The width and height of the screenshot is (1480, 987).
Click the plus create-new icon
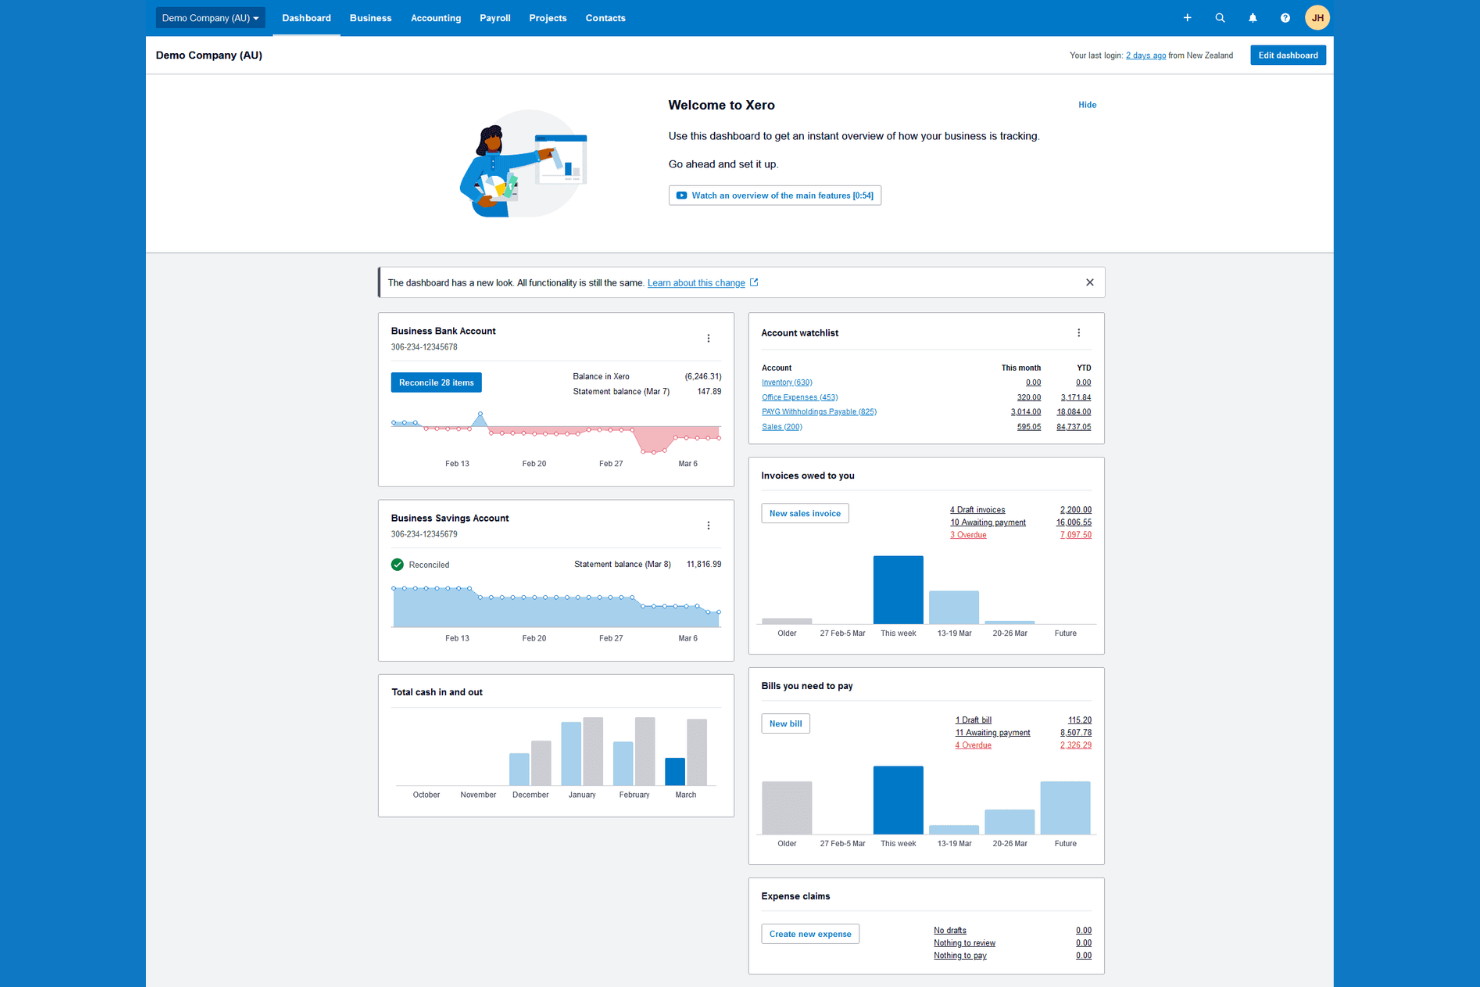tap(1187, 18)
